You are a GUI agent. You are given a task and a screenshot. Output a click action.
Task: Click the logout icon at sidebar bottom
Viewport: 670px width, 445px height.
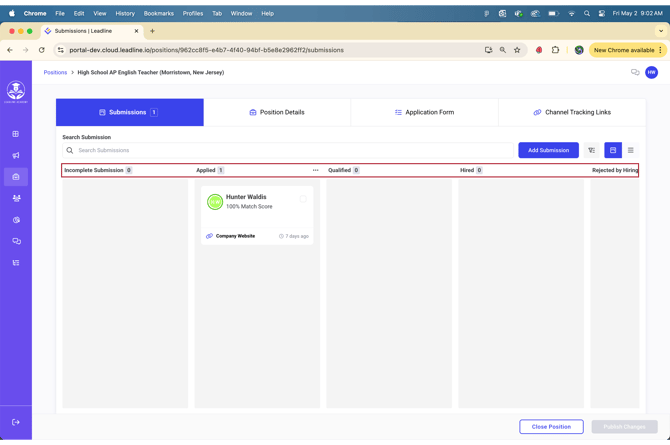click(16, 422)
